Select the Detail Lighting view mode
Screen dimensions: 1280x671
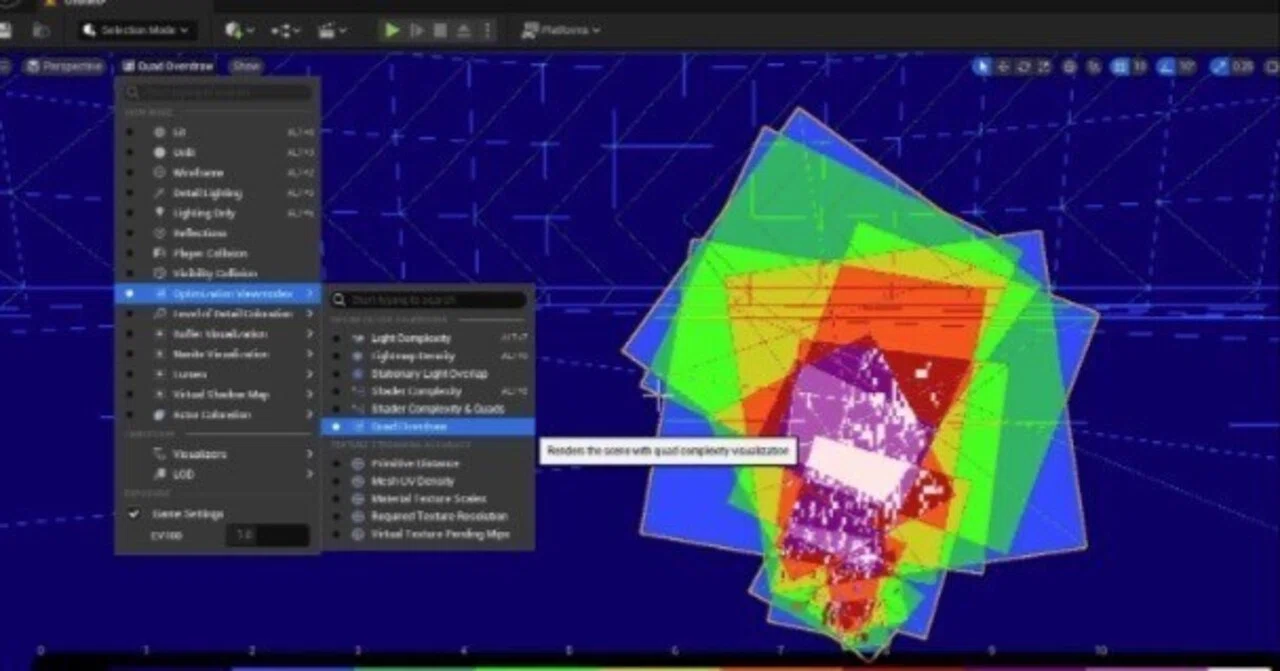[x=217, y=192]
